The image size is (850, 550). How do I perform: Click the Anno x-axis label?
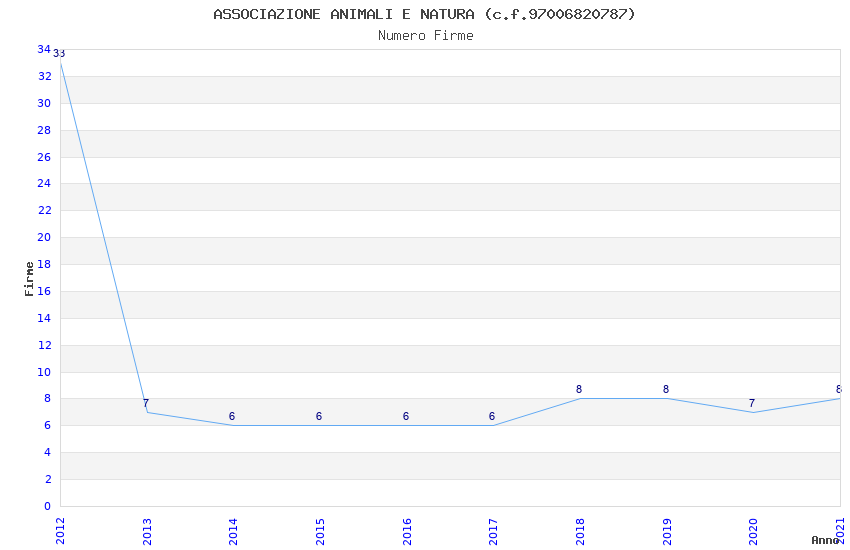(825, 540)
